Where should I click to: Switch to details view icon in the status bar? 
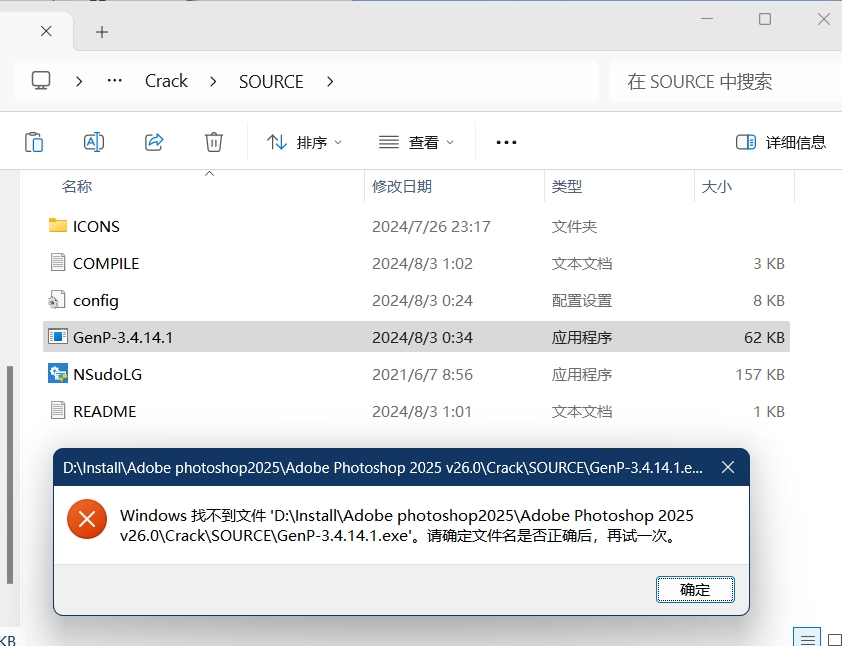point(807,638)
